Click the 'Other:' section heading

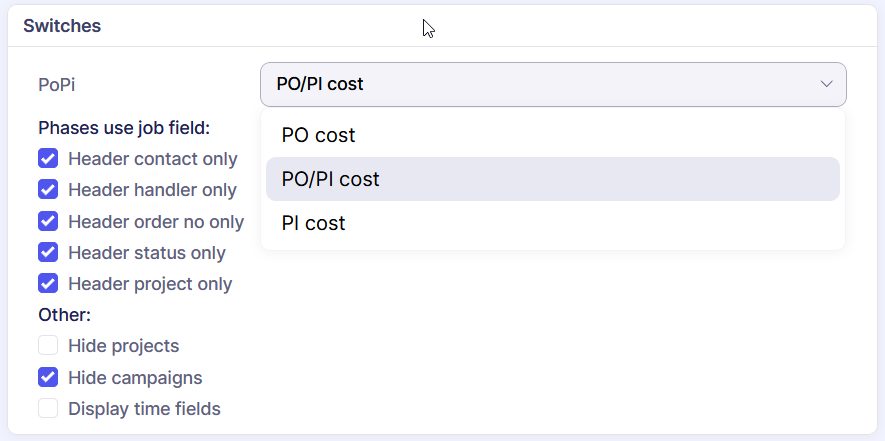64,315
